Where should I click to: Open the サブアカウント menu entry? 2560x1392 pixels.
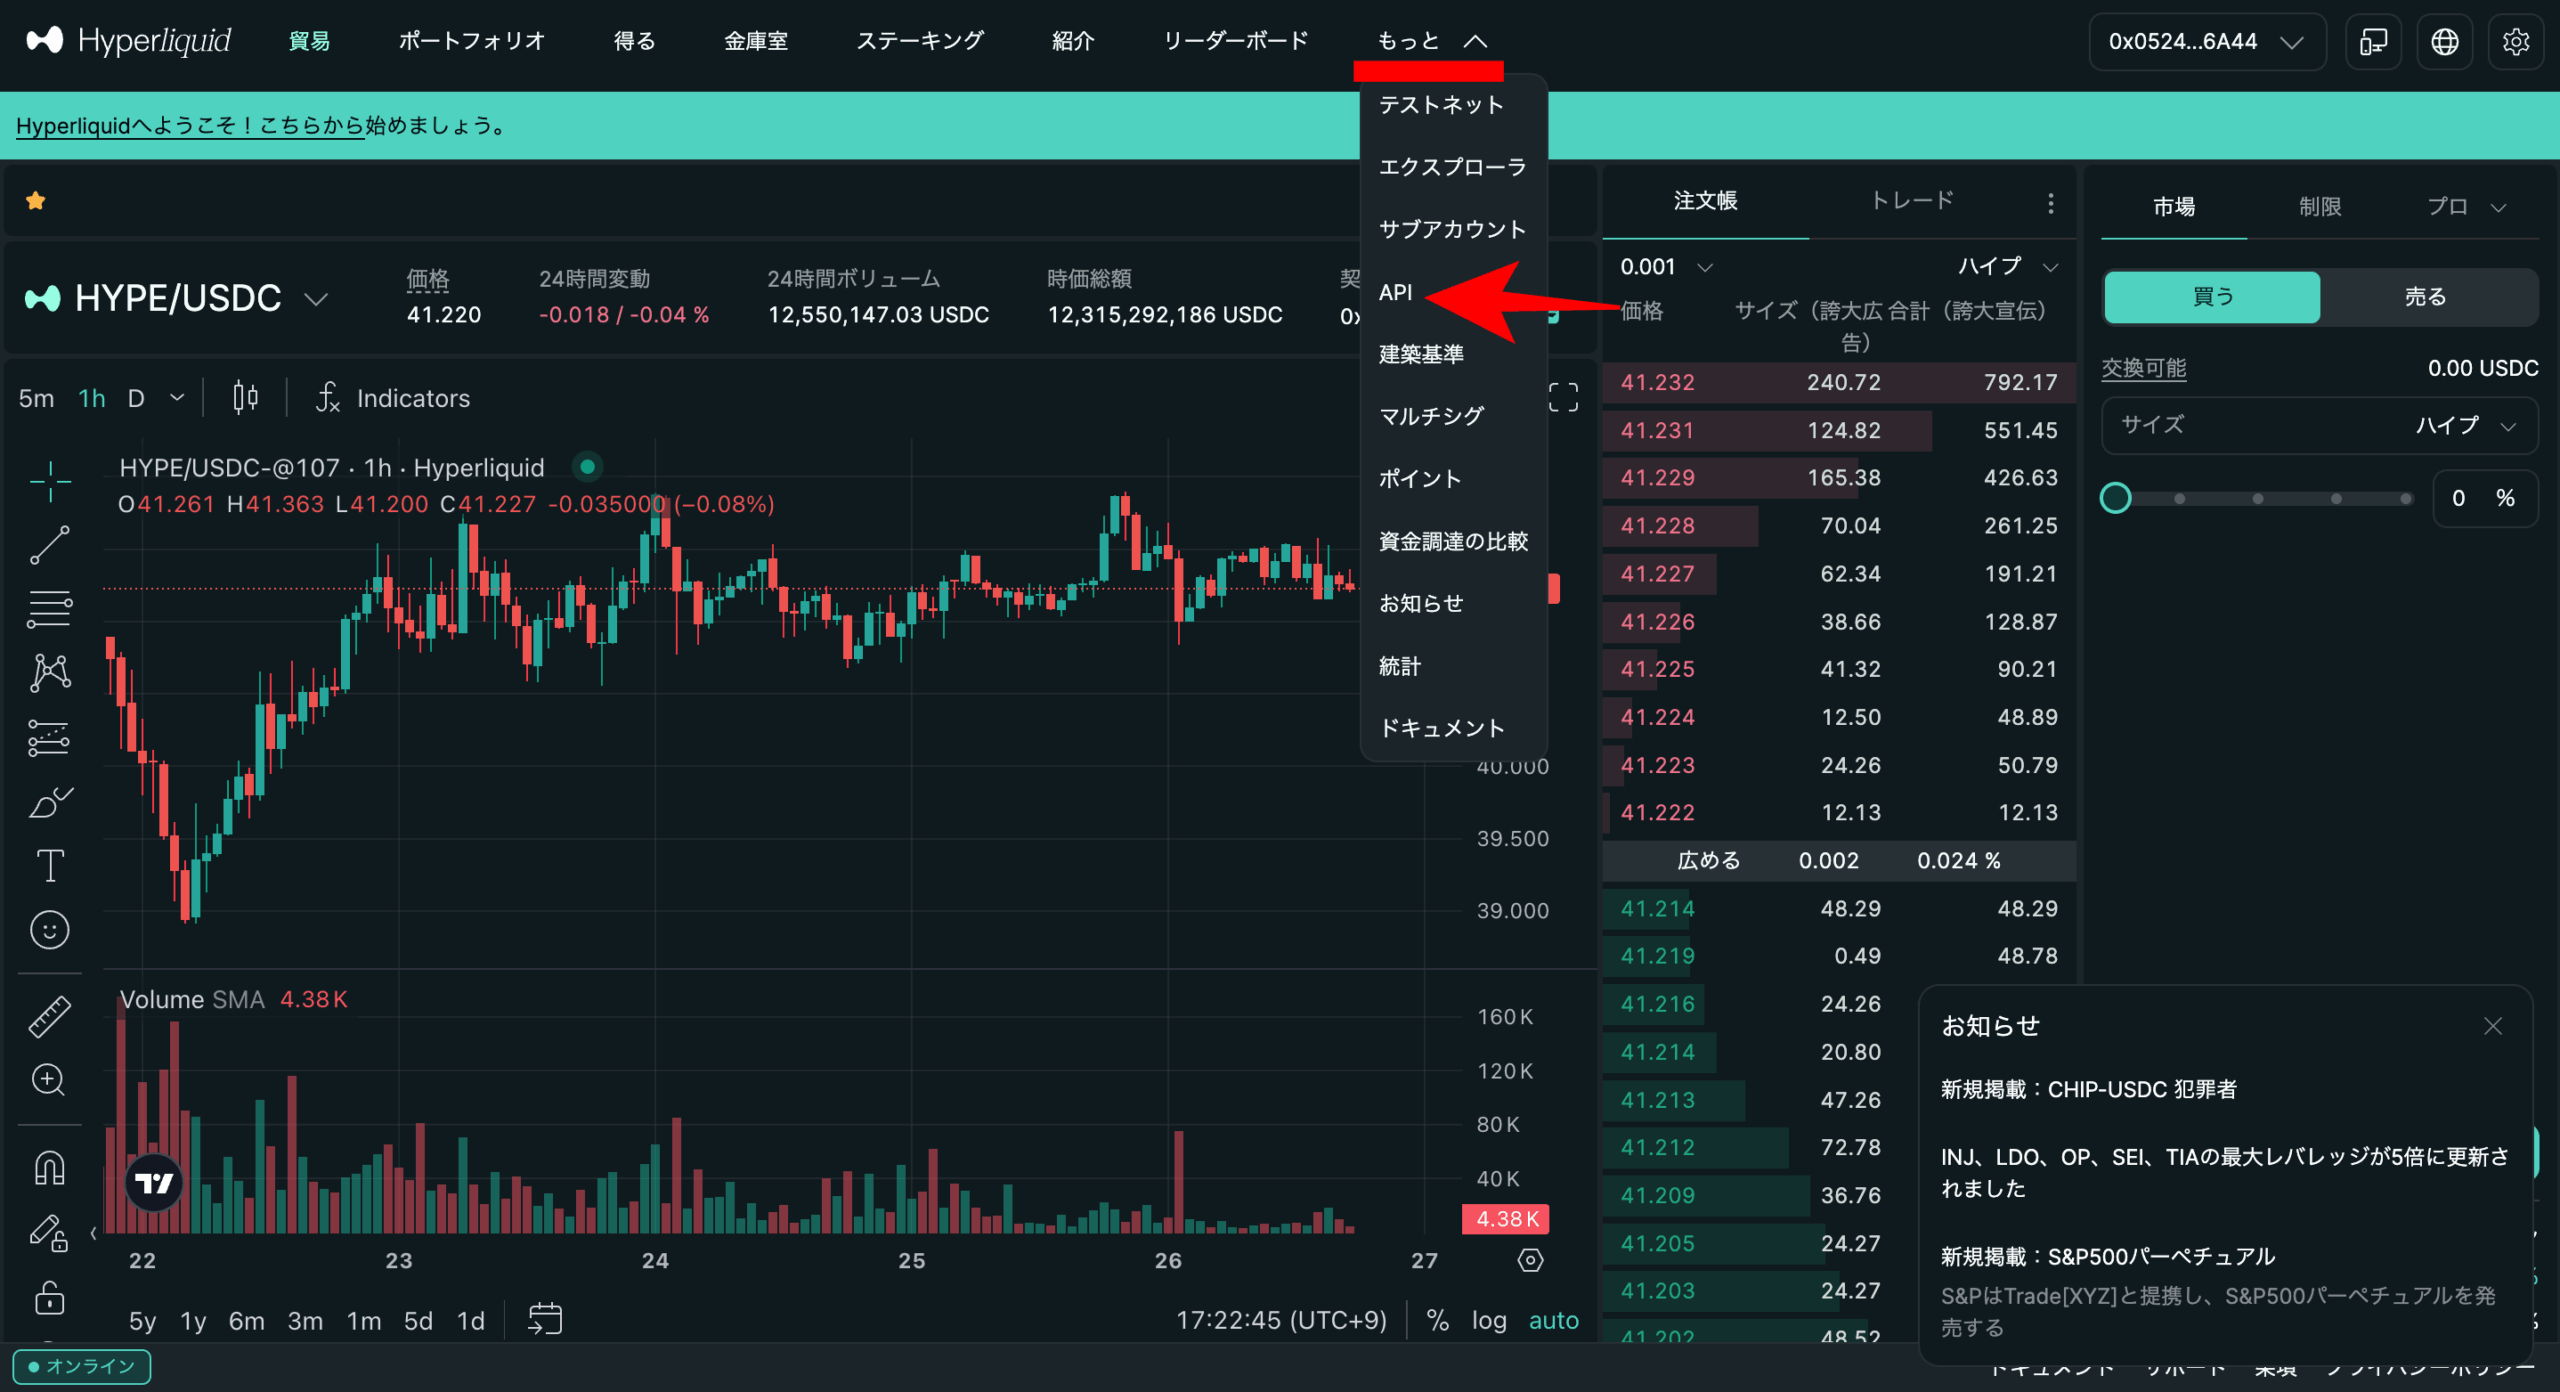coord(1452,230)
